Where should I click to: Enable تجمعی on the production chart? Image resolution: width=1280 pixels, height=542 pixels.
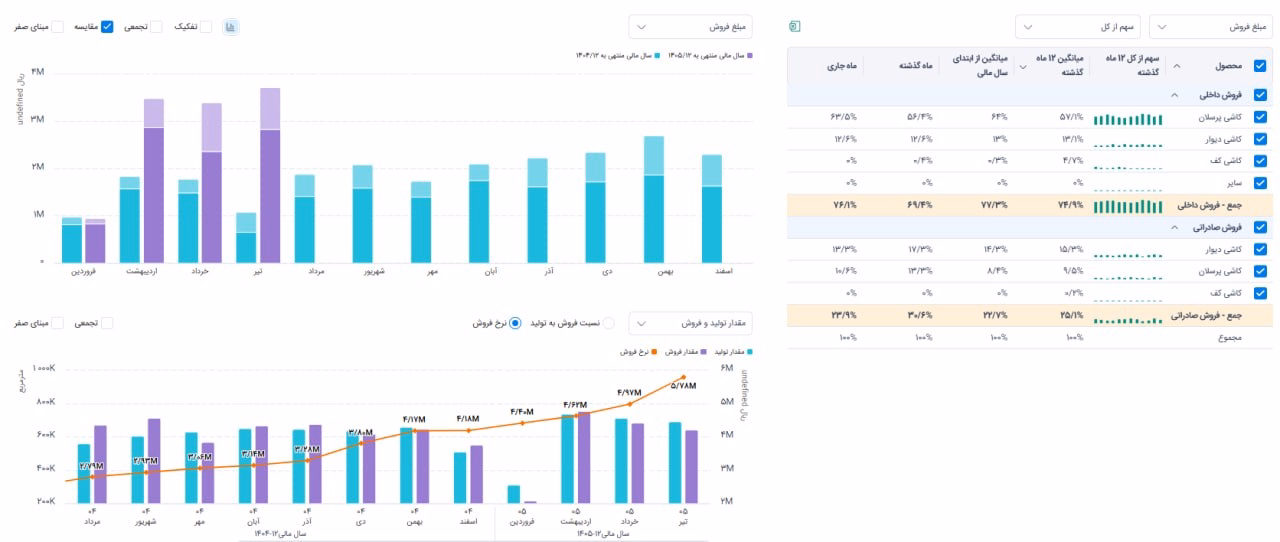(107, 323)
